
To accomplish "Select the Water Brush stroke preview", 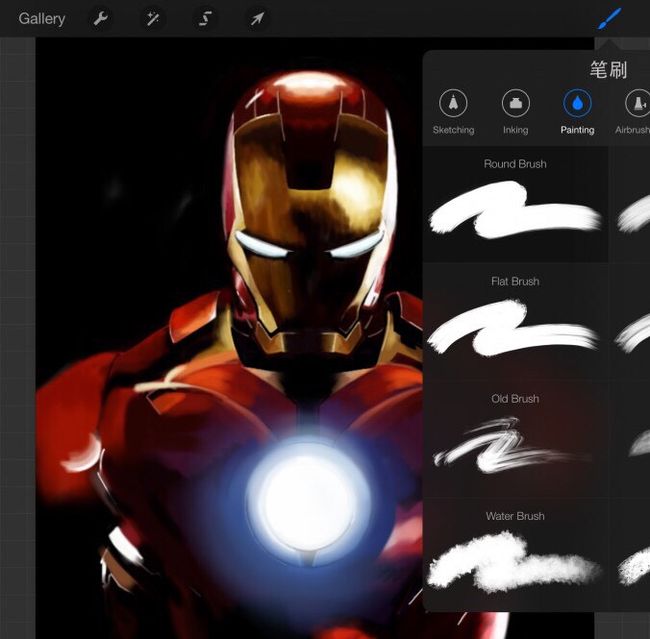I will [x=514, y=562].
